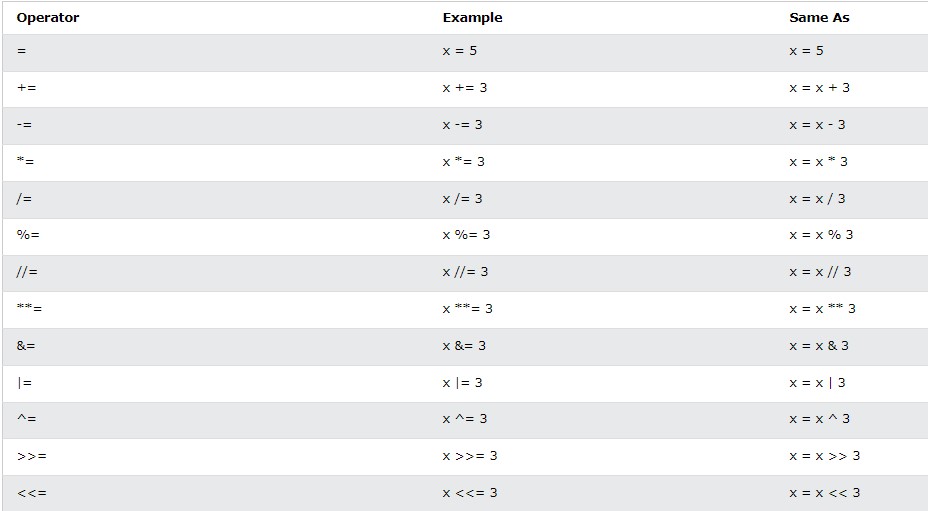
Task: Click the example x //= 3
Action: tap(465, 272)
